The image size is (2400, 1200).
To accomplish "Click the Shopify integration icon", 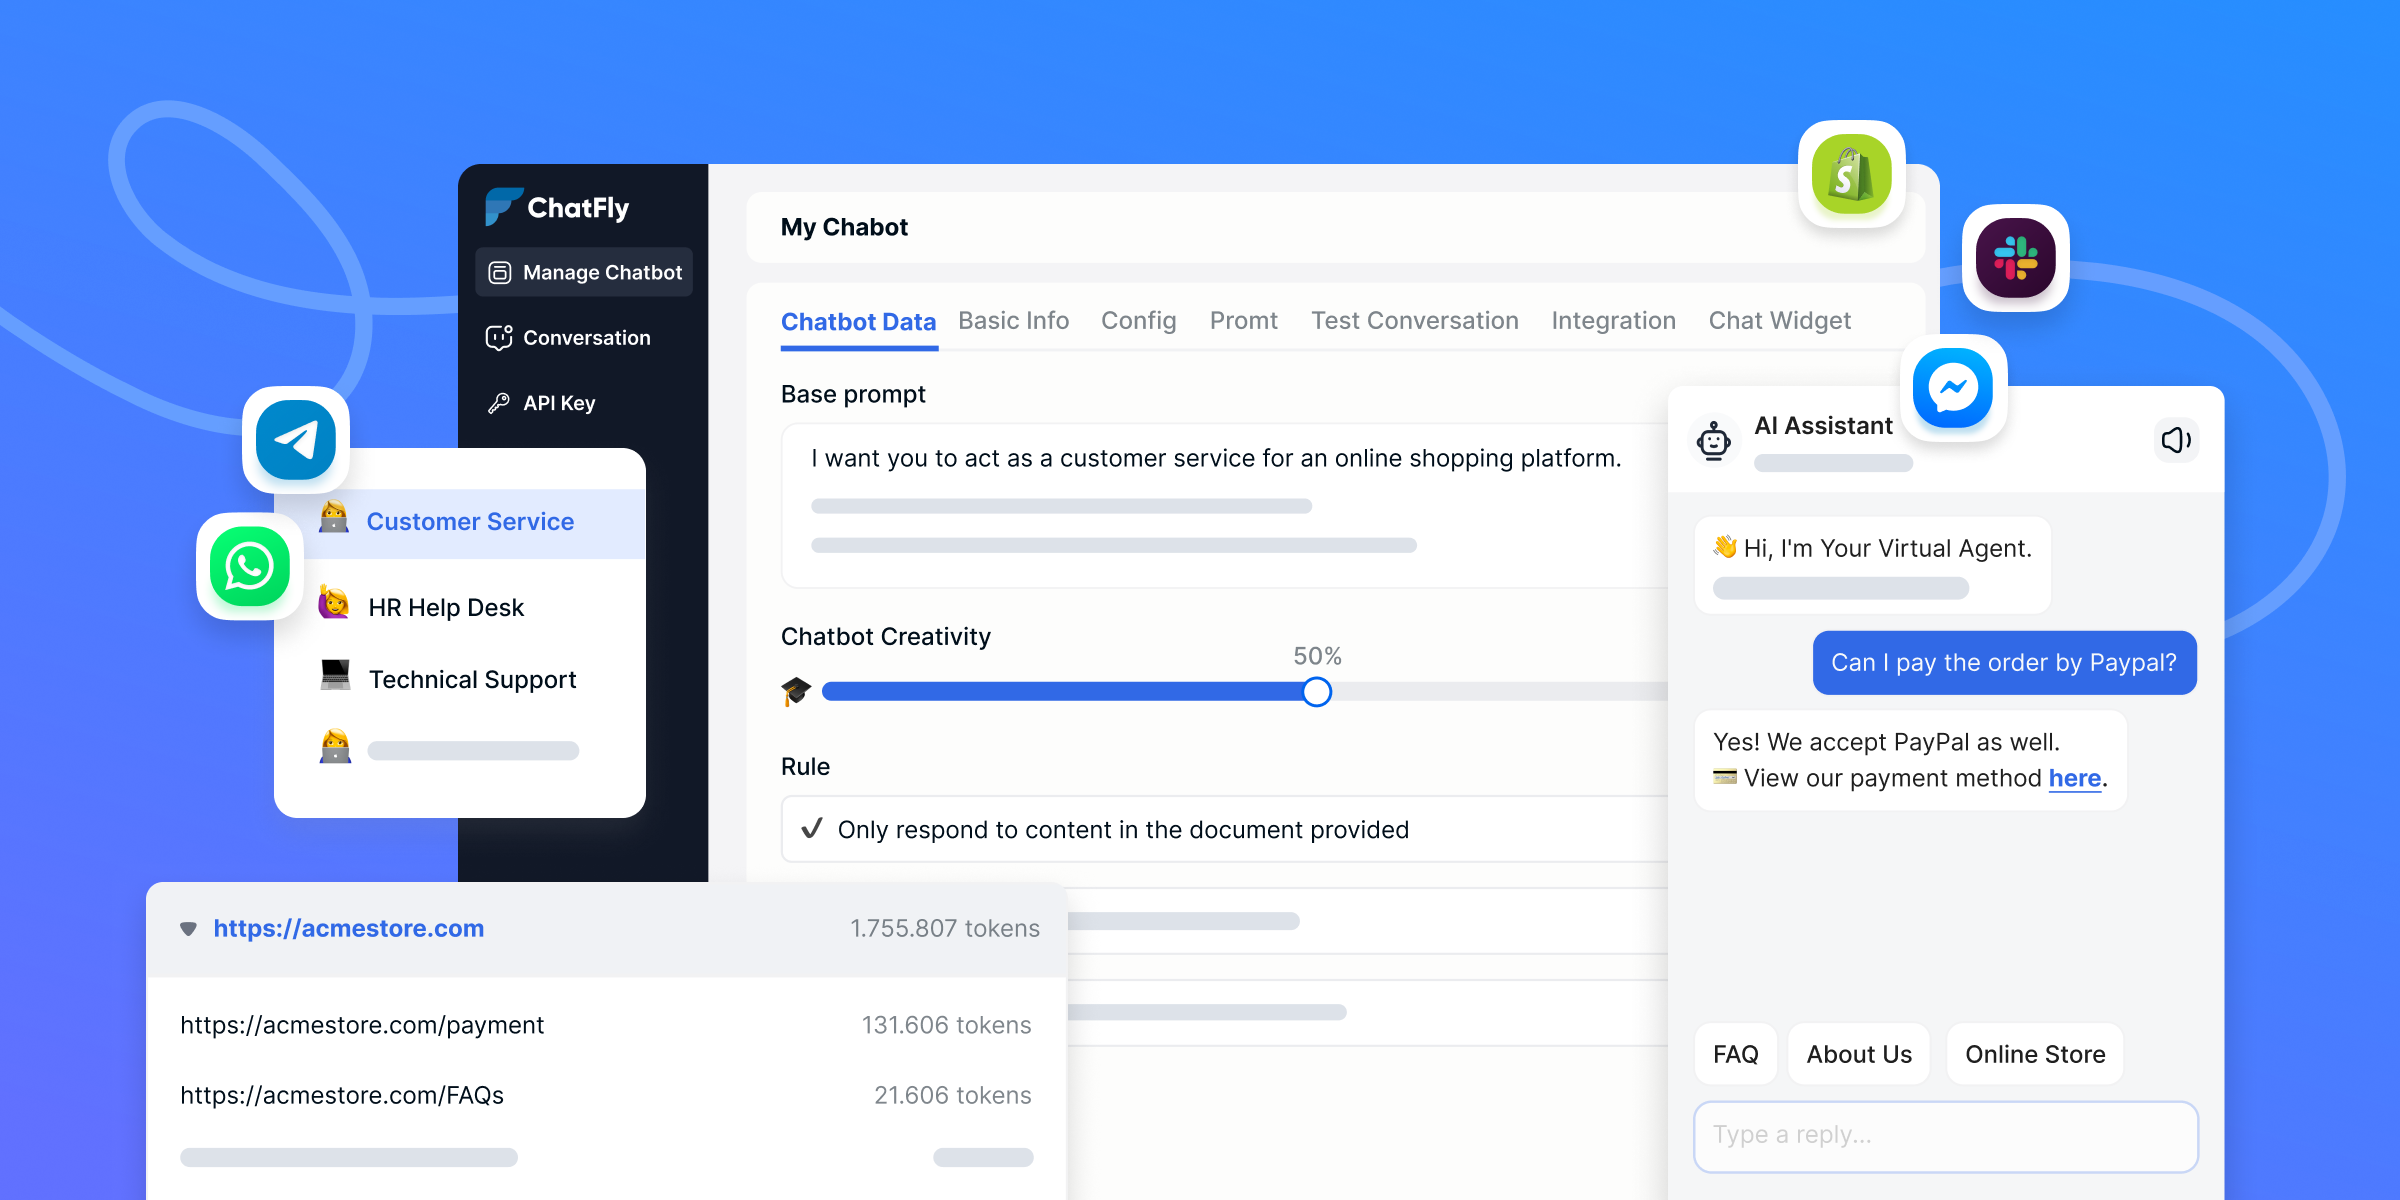I will (x=1851, y=174).
